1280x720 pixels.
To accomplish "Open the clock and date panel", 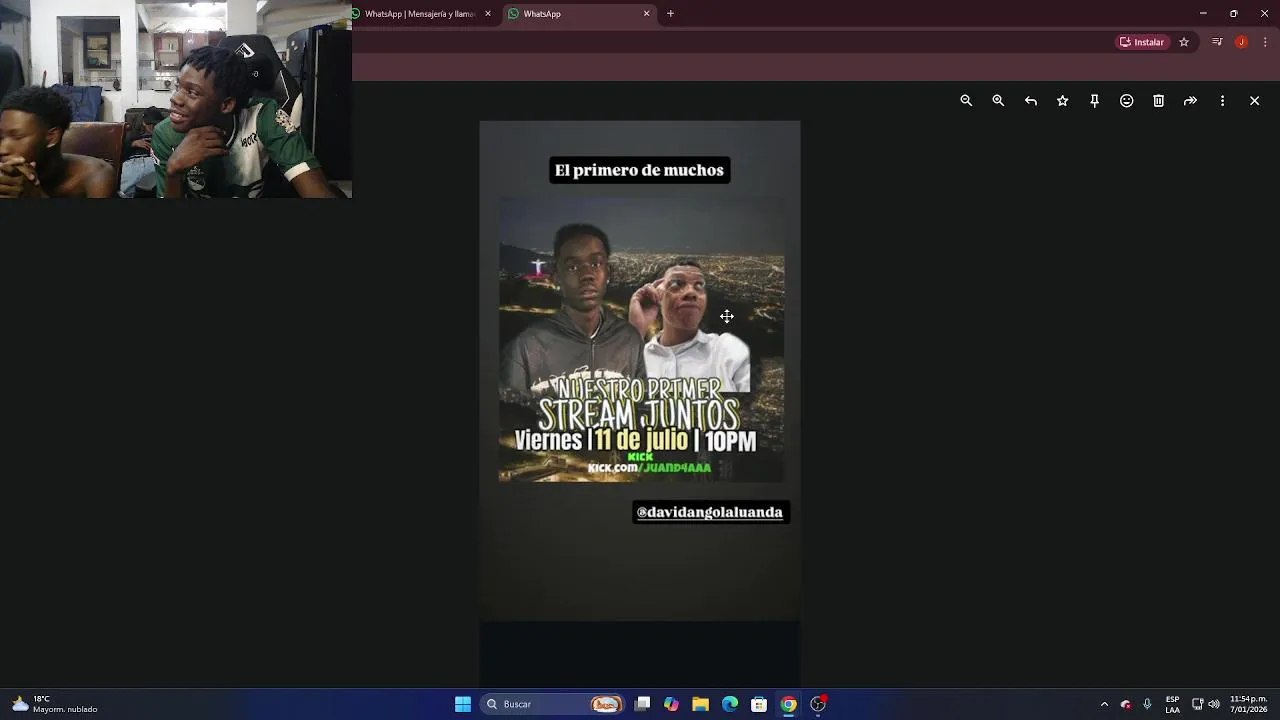I will click(1248, 704).
